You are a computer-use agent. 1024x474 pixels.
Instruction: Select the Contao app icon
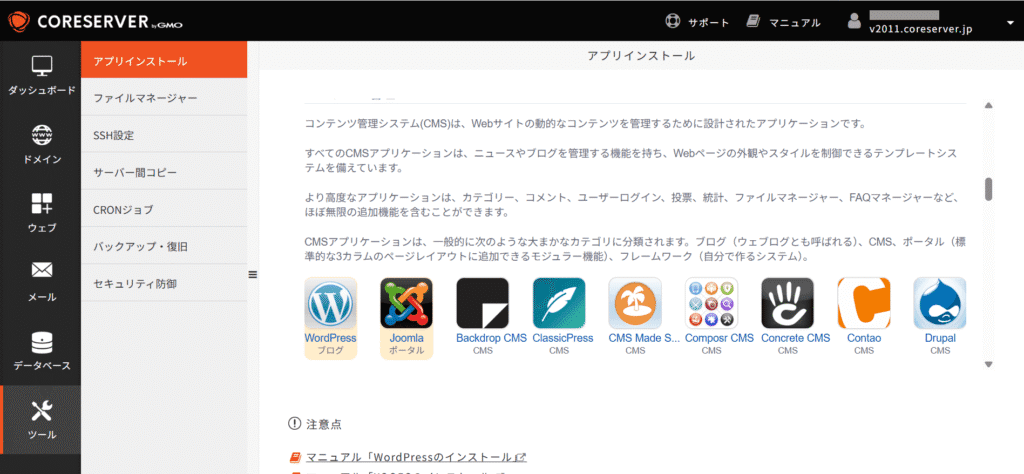click(x=864, y=304)
